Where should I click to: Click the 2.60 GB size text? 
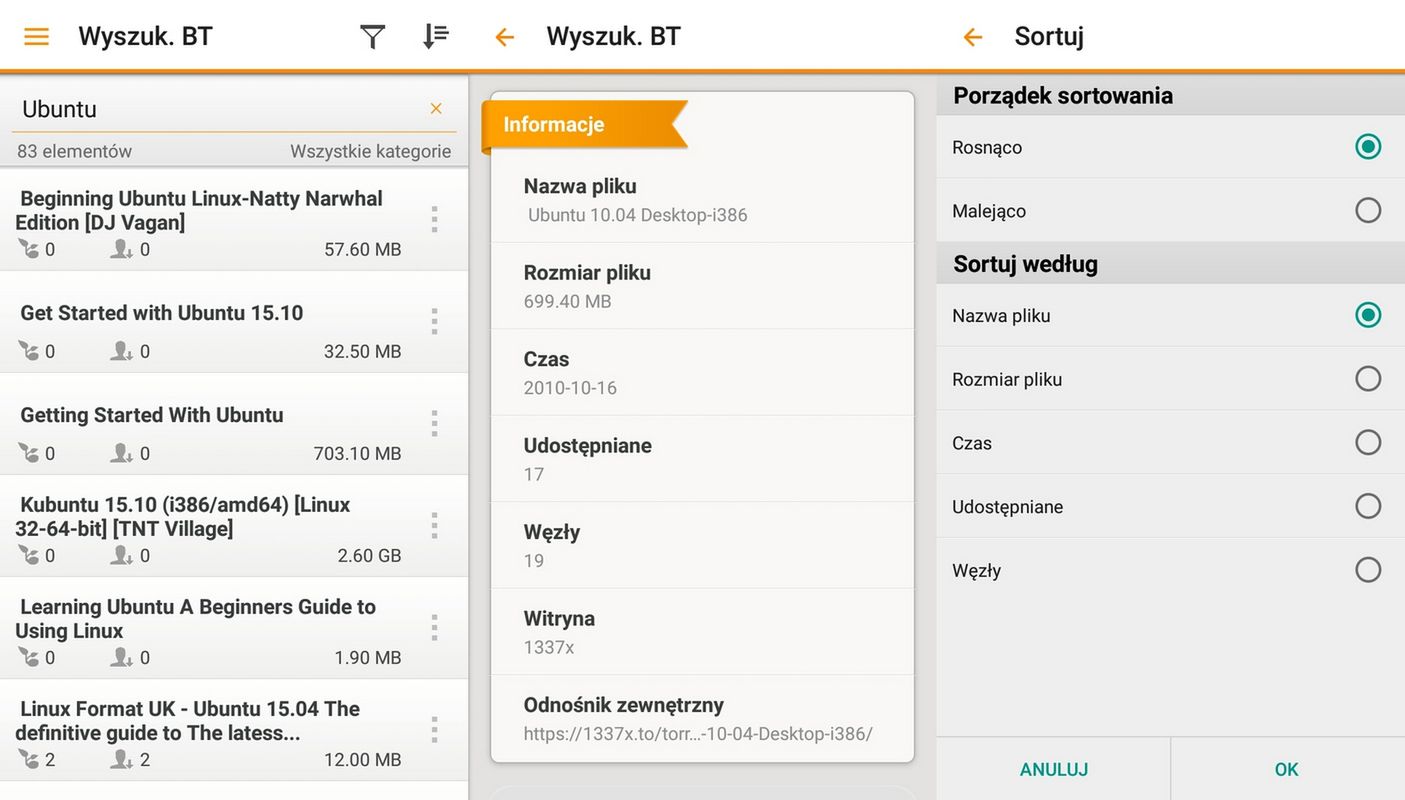pyautogui.click(x=369, y=555)
